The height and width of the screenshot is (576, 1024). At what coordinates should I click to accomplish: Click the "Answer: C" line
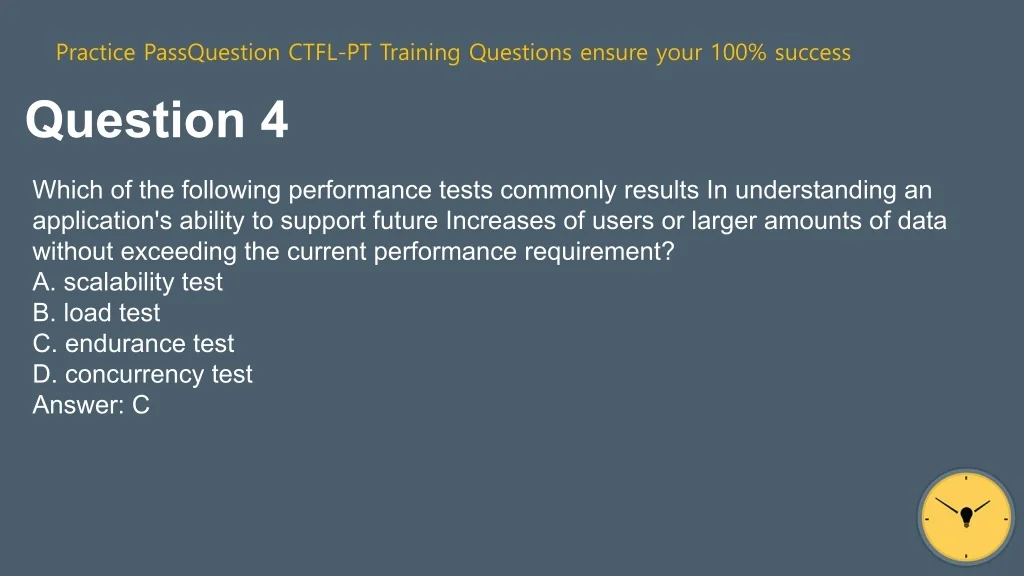point(91,405)
